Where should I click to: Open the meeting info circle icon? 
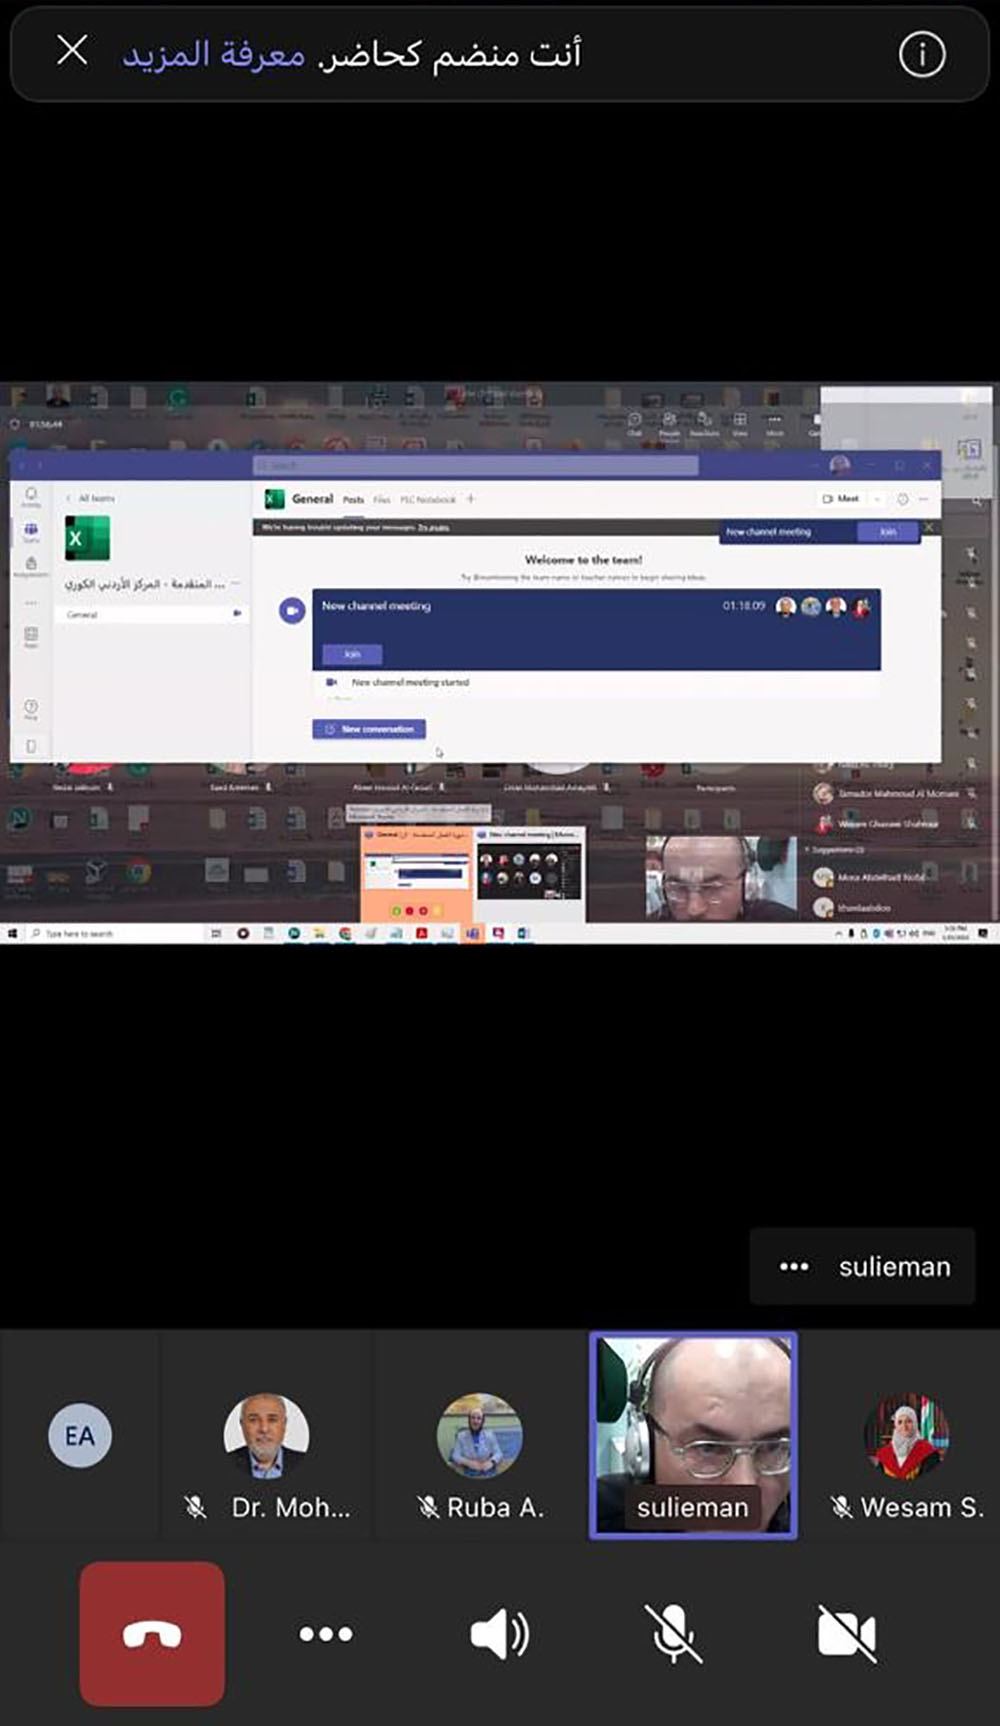tap(921, 54)
